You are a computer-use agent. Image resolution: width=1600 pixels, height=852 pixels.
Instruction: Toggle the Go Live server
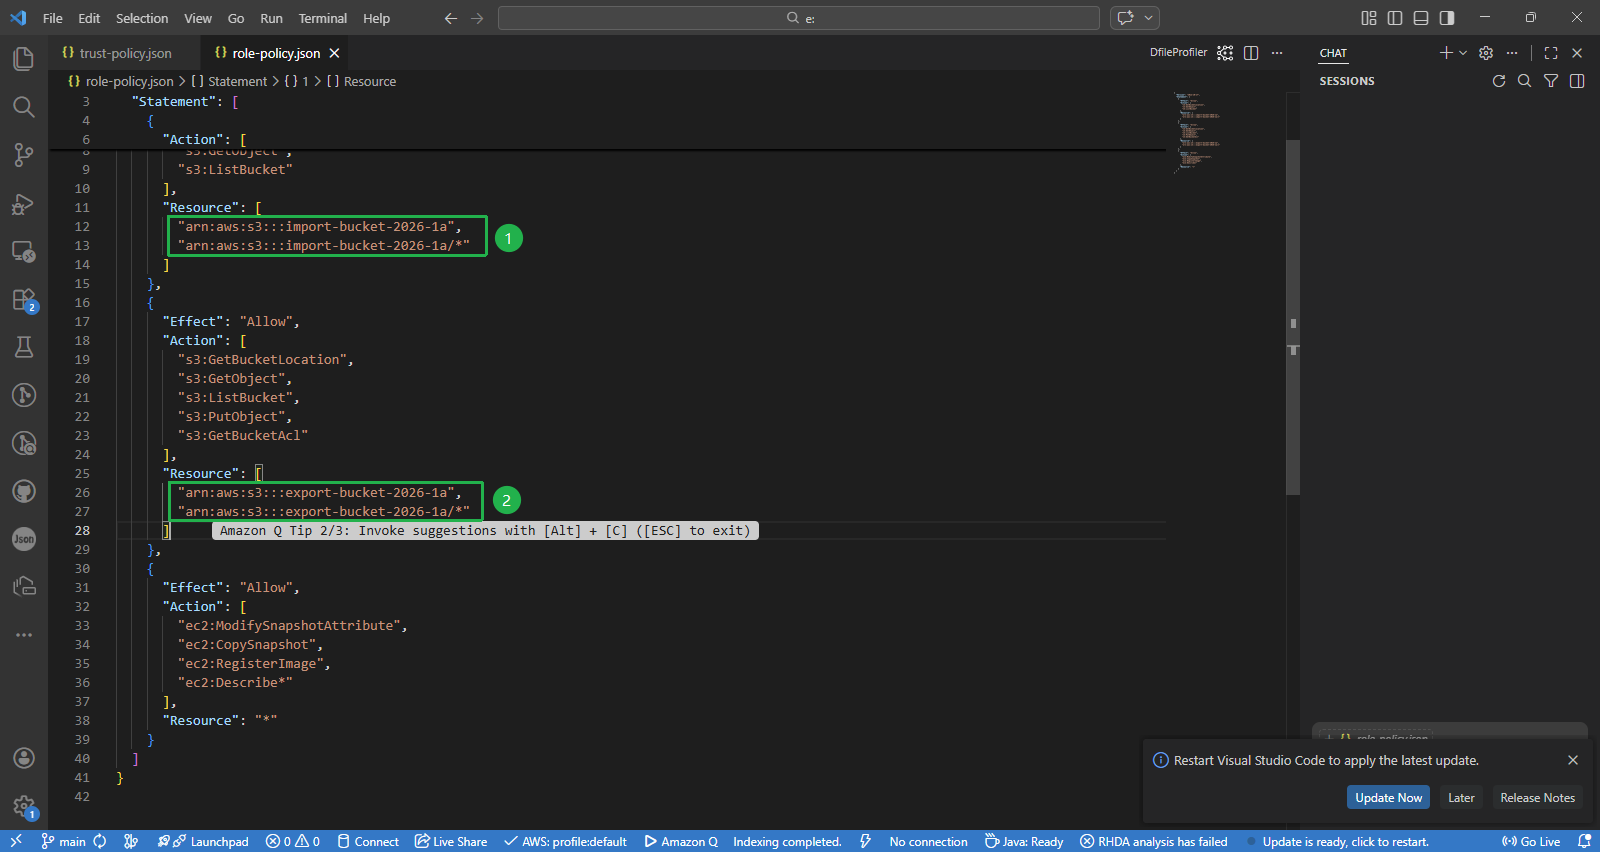click(x=1531, y=842)
